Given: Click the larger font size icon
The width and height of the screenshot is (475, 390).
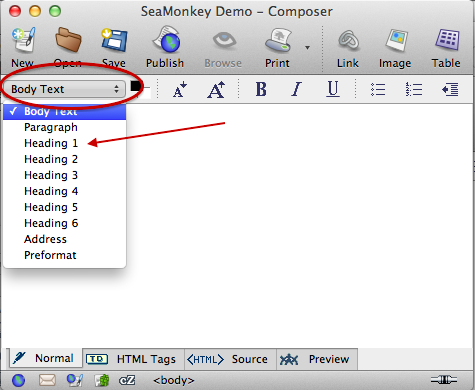Looking at the screenshot, I should pyautogui.click(x=216, y=89).
